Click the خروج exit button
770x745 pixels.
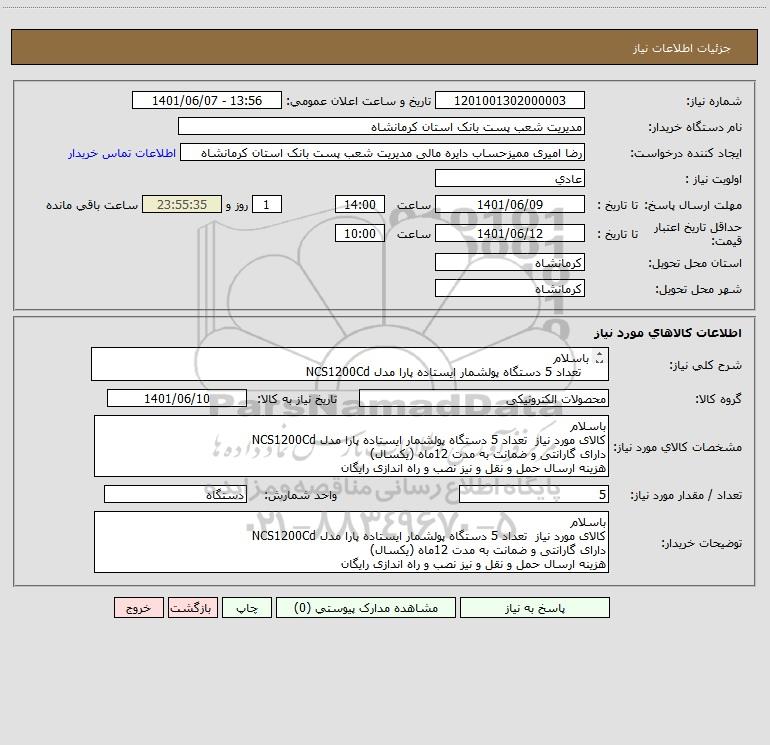tap(138, 608)
